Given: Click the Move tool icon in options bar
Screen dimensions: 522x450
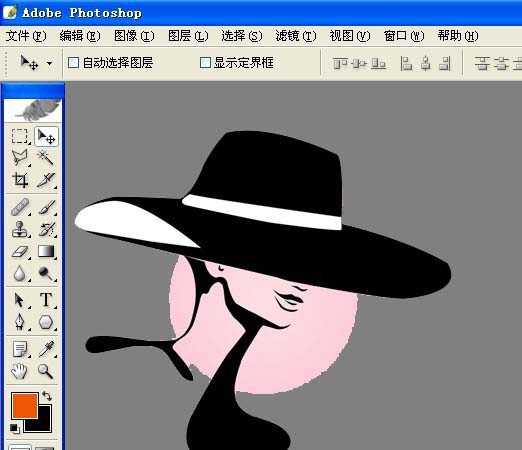Looking at the screenshot, I should pyautogui.click(x=29, y=63).
